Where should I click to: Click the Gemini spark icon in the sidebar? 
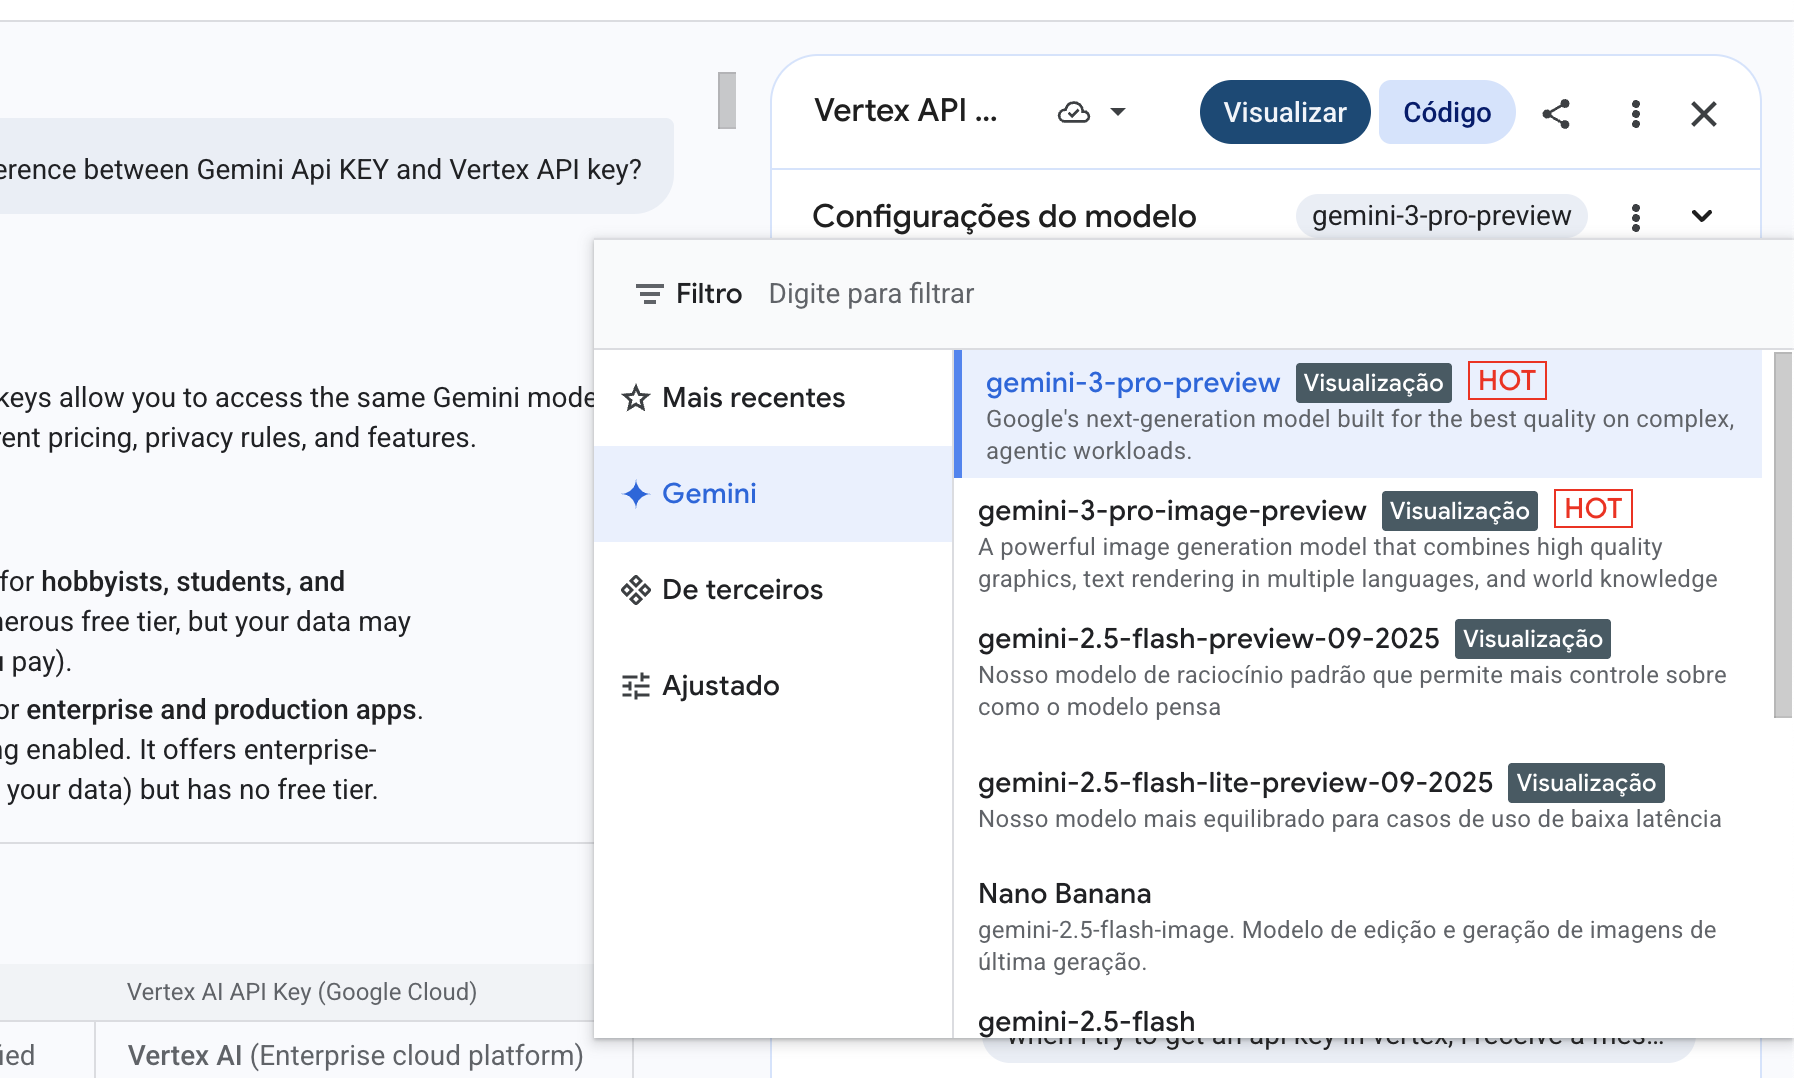point(634,493)
